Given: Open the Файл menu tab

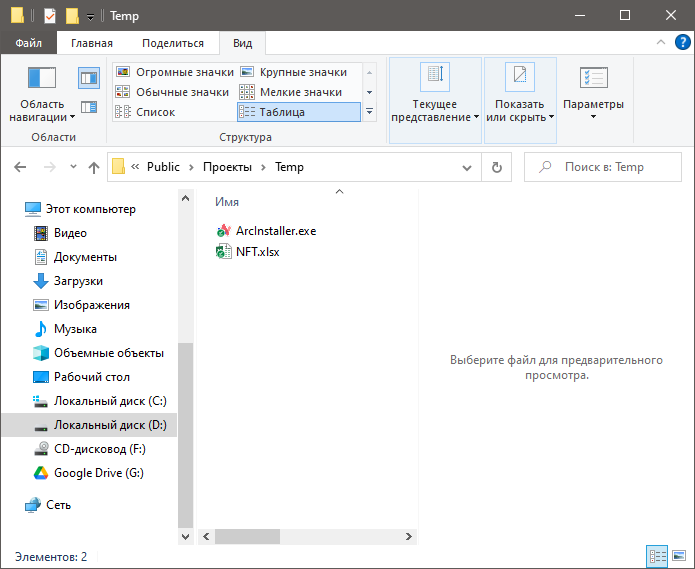Looking at the screenshot, I should (29, 43).
